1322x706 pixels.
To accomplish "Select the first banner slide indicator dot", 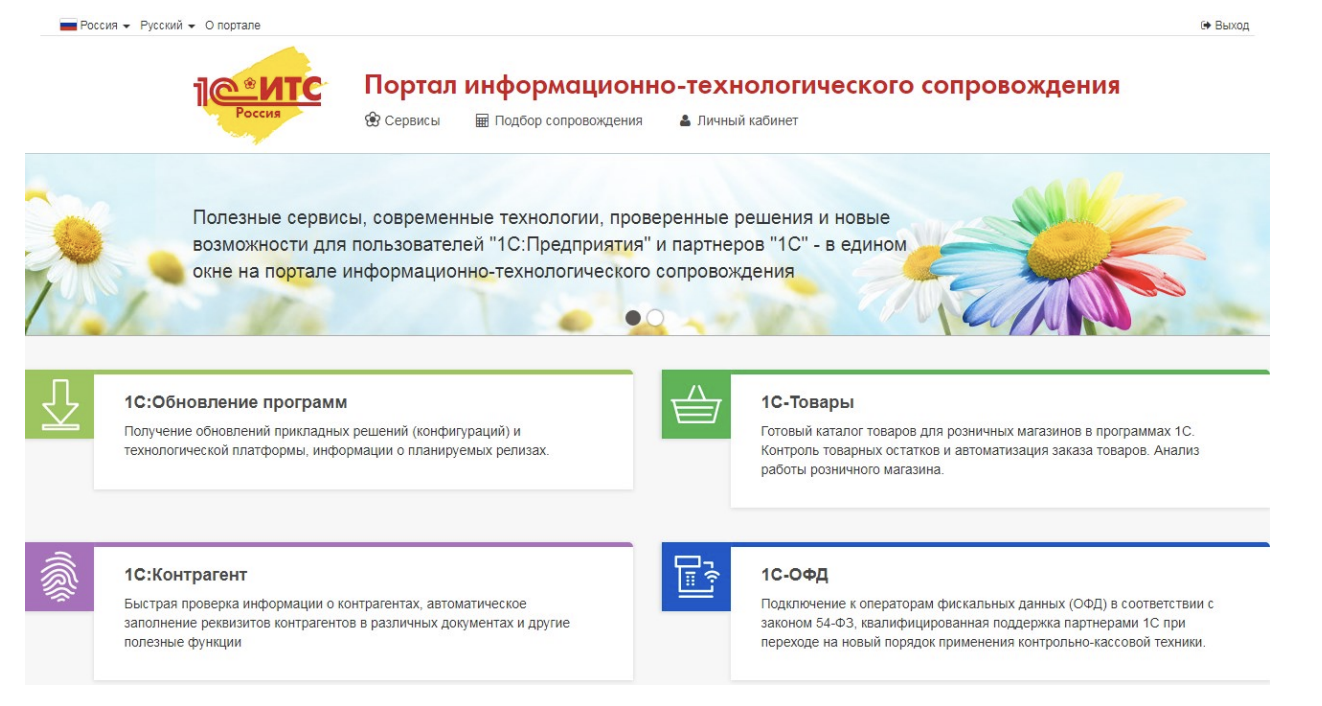I will (633, 317).
